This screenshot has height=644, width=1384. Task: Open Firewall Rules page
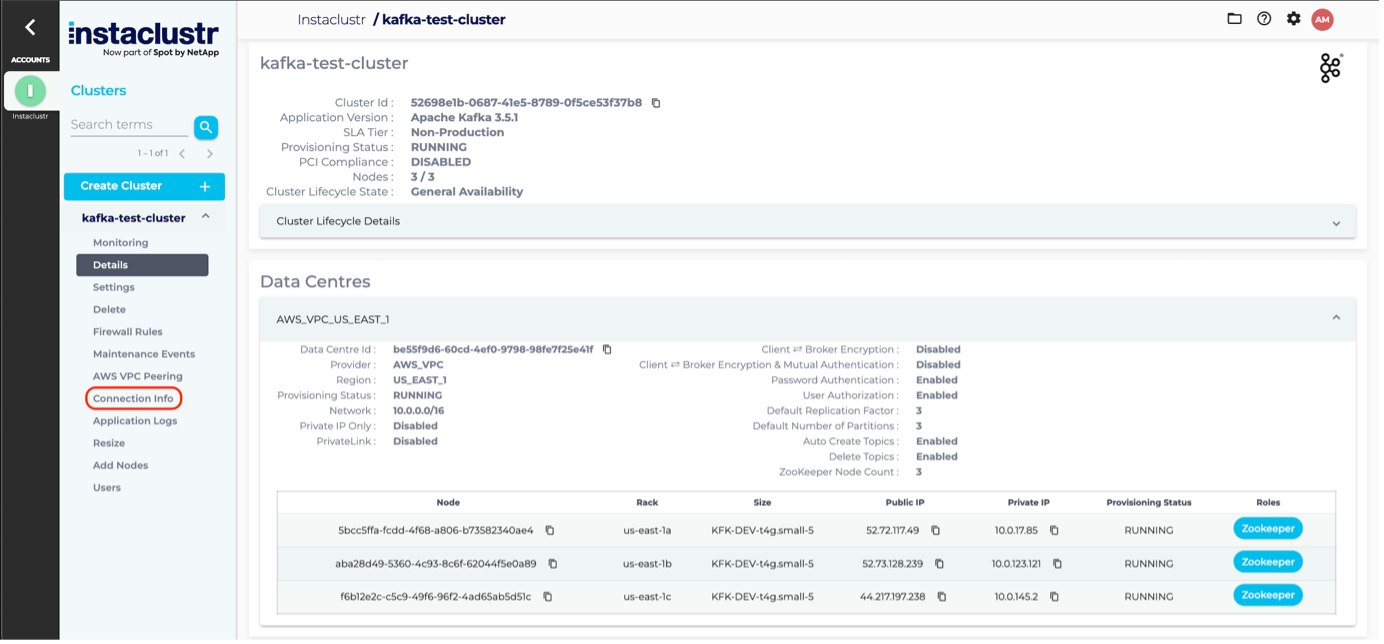click(x=128, y=332)
